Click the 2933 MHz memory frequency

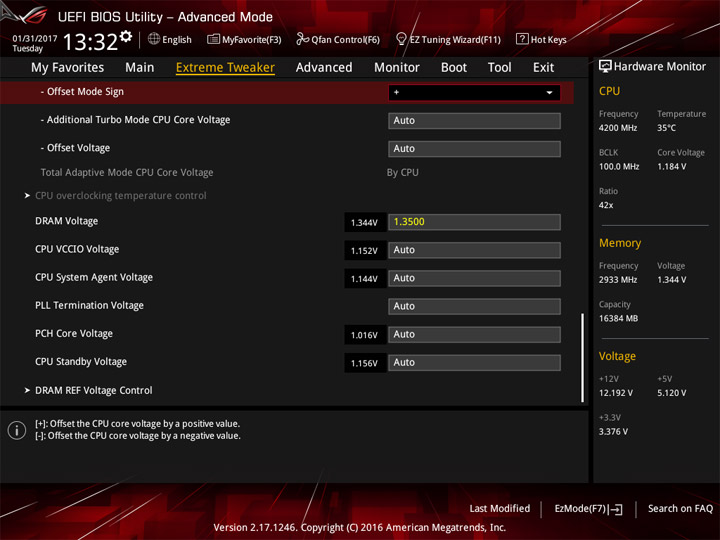618,280
